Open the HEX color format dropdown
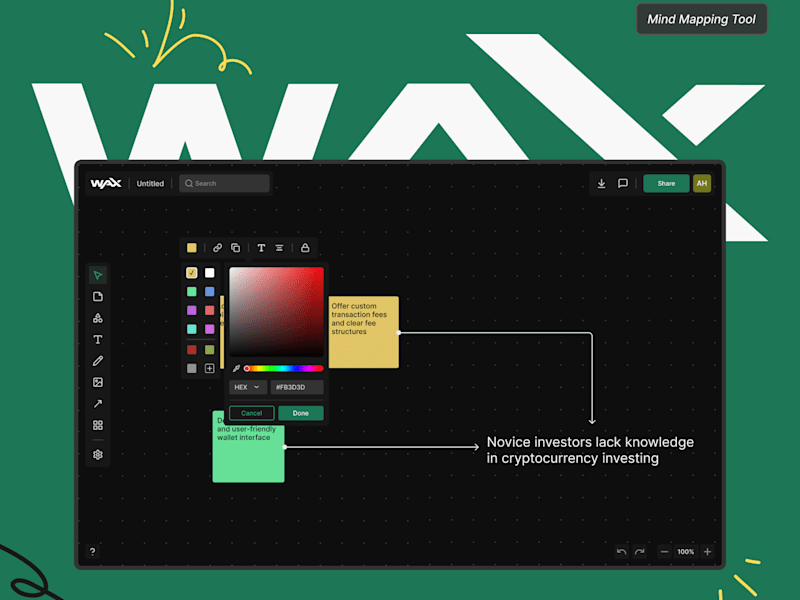Image resolution: width=800 pixels, height=600 pixels. pos(247,387)
